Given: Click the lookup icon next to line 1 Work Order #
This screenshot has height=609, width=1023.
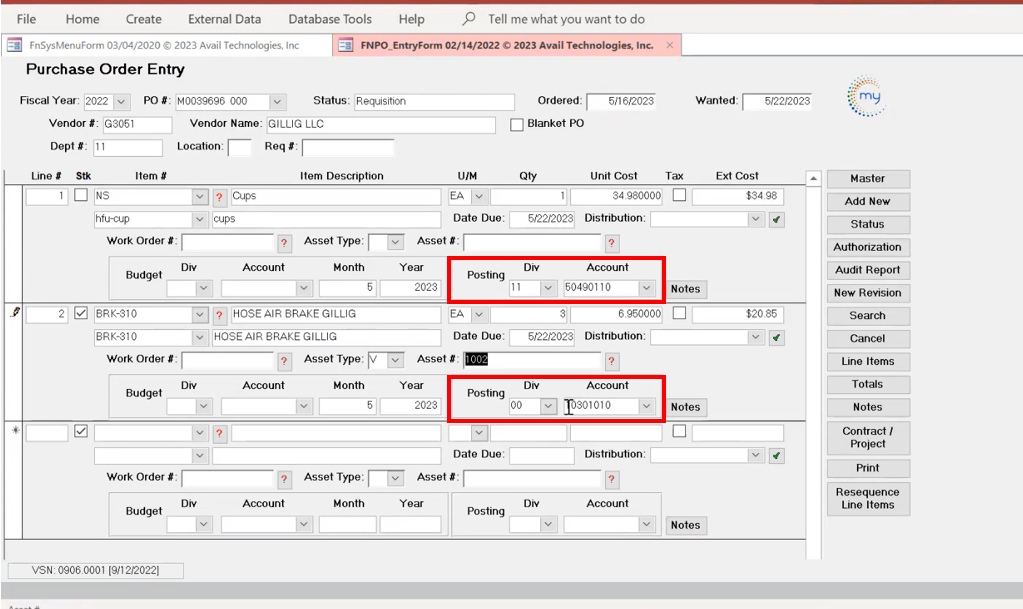Looking at the screenshot, I should [x=284, y=243].
